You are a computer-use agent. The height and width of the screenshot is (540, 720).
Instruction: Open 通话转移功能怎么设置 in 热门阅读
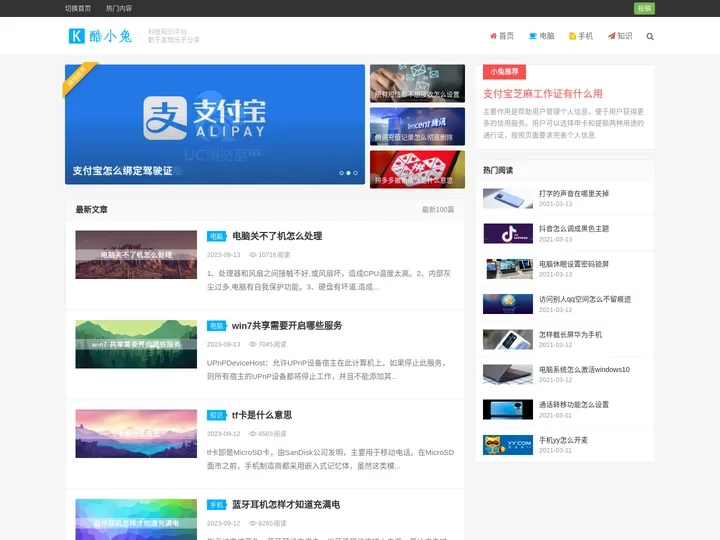coord(574,405)
